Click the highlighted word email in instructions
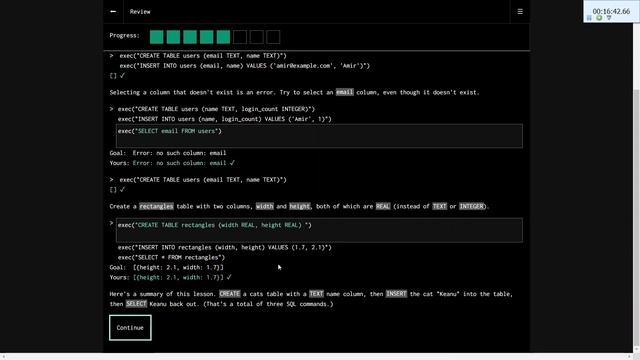The image size is (640, 360). [x=344, y=92]
